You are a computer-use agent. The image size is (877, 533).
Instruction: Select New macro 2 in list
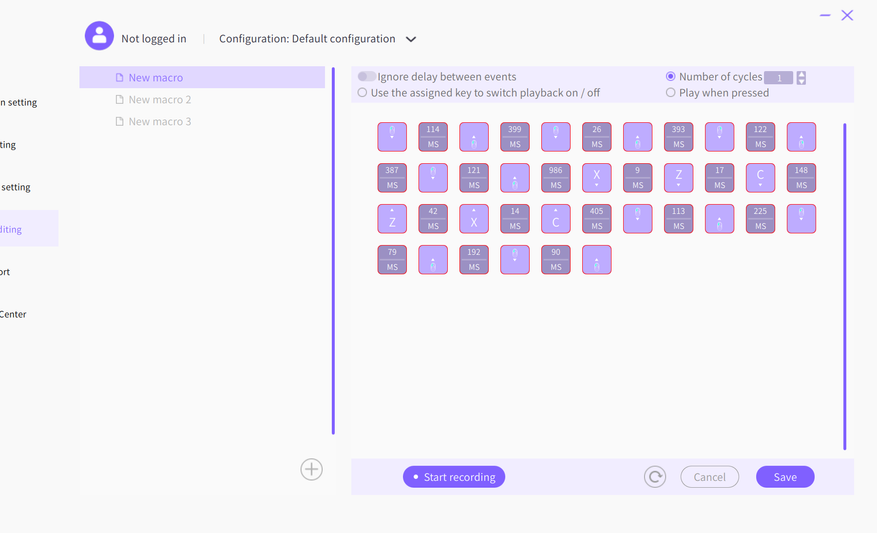[x=160, y=99]
